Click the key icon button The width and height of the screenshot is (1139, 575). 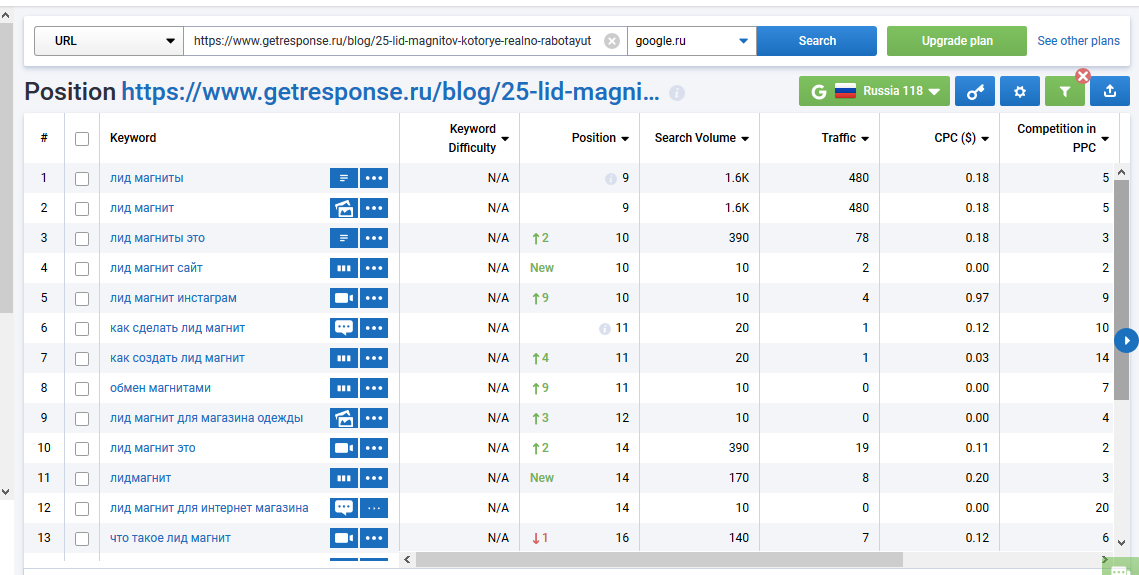[975, 91]
